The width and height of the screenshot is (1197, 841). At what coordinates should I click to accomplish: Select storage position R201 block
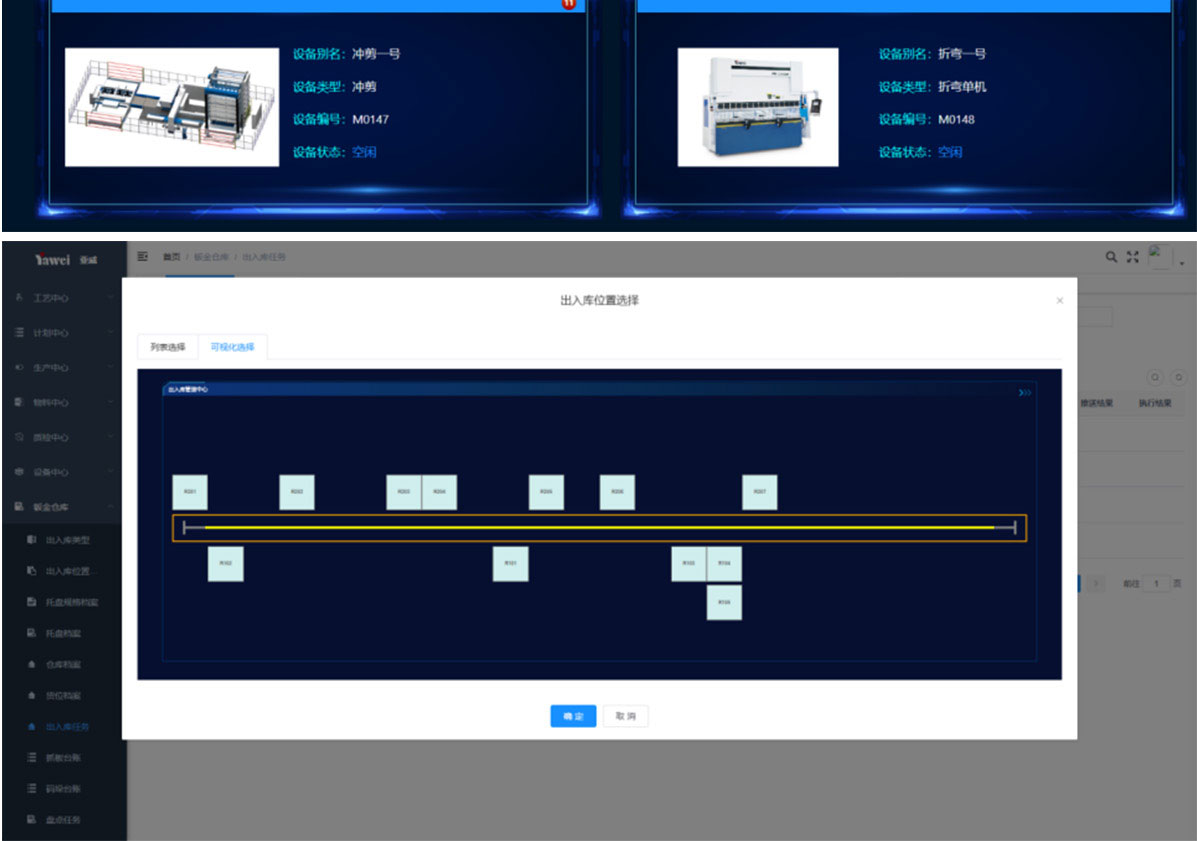tap(190, 492)
